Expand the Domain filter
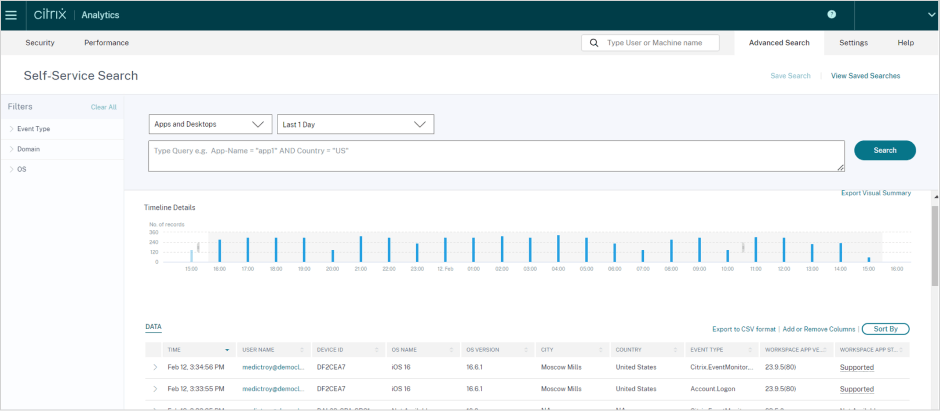The height and width of the screenshot is (411, 940). point(28,149)
